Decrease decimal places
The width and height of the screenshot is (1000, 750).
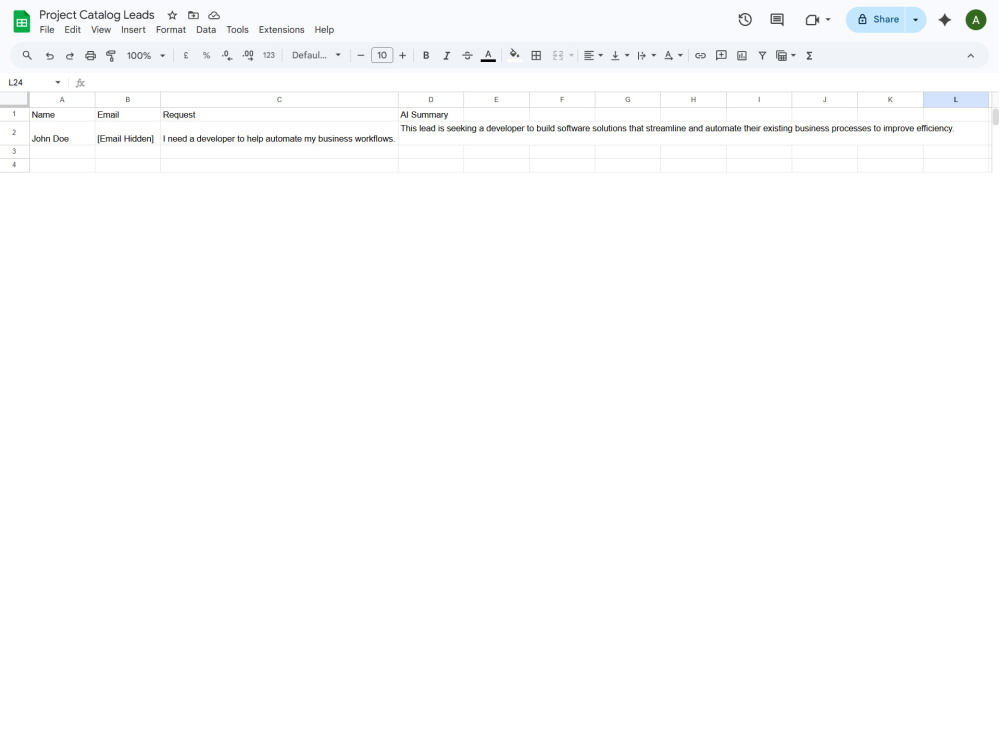tap(227, 55)
